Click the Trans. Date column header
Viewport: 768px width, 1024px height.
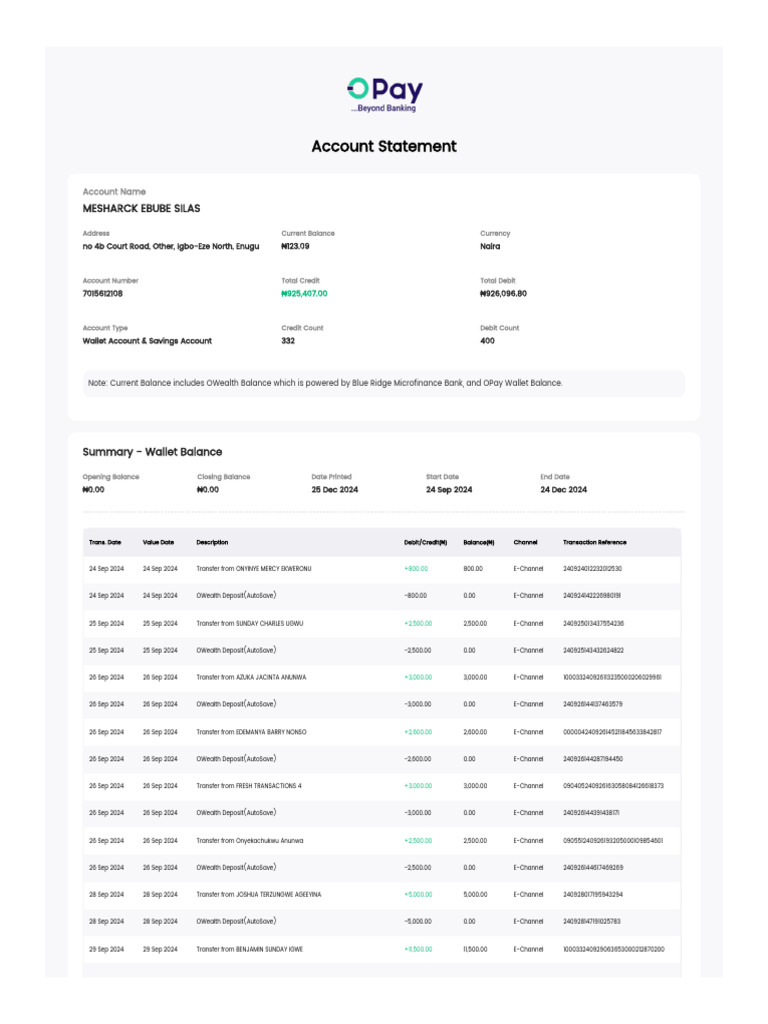(105, 542)
